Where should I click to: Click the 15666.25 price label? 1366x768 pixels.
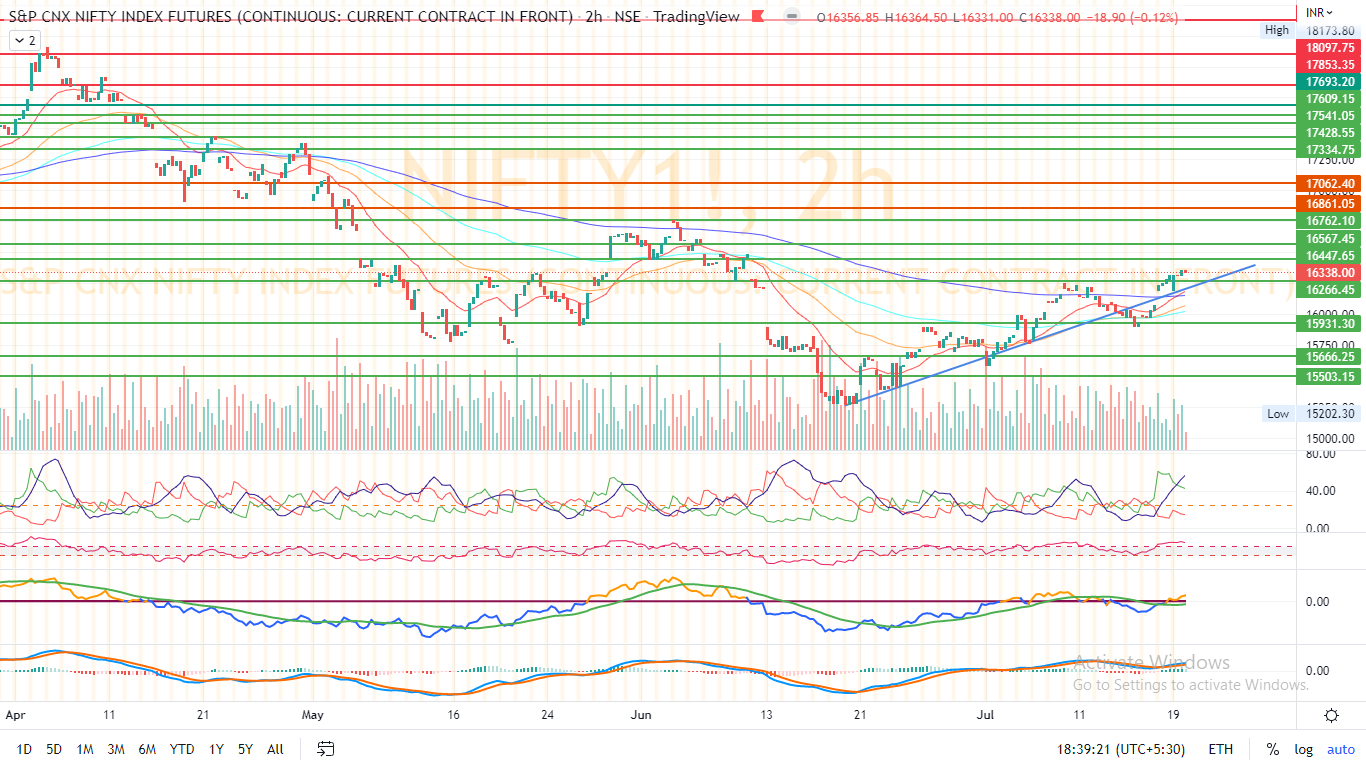pos(1331,357)
